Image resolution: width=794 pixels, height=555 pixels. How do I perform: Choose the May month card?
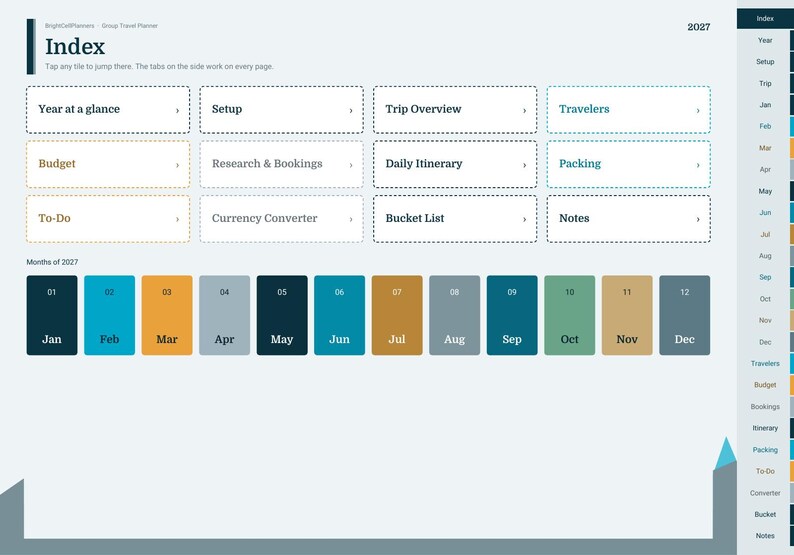click(282, 315)
